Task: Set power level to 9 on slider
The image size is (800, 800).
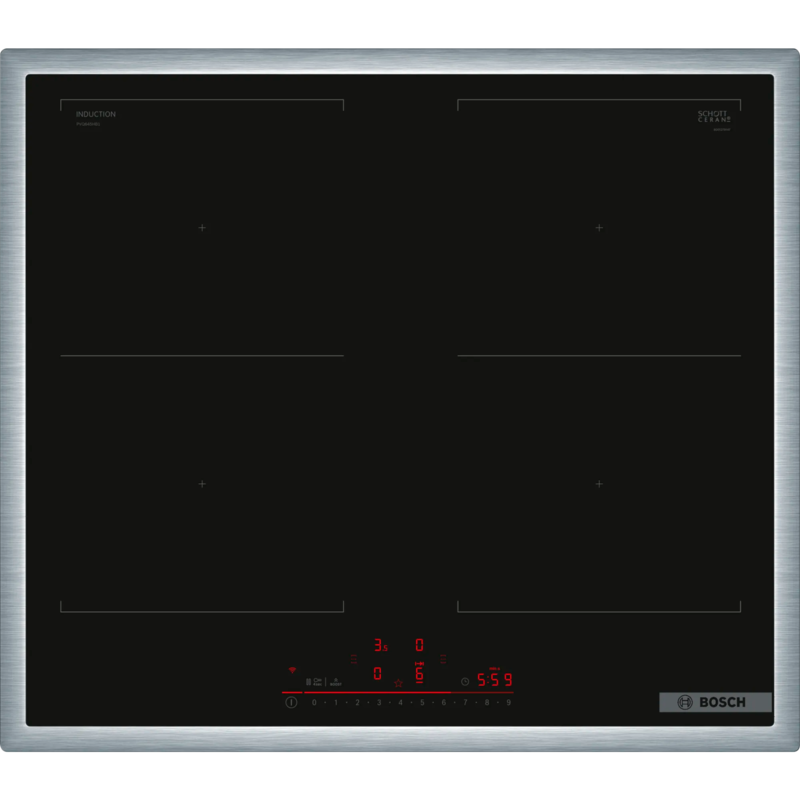Action: [508, 703]
